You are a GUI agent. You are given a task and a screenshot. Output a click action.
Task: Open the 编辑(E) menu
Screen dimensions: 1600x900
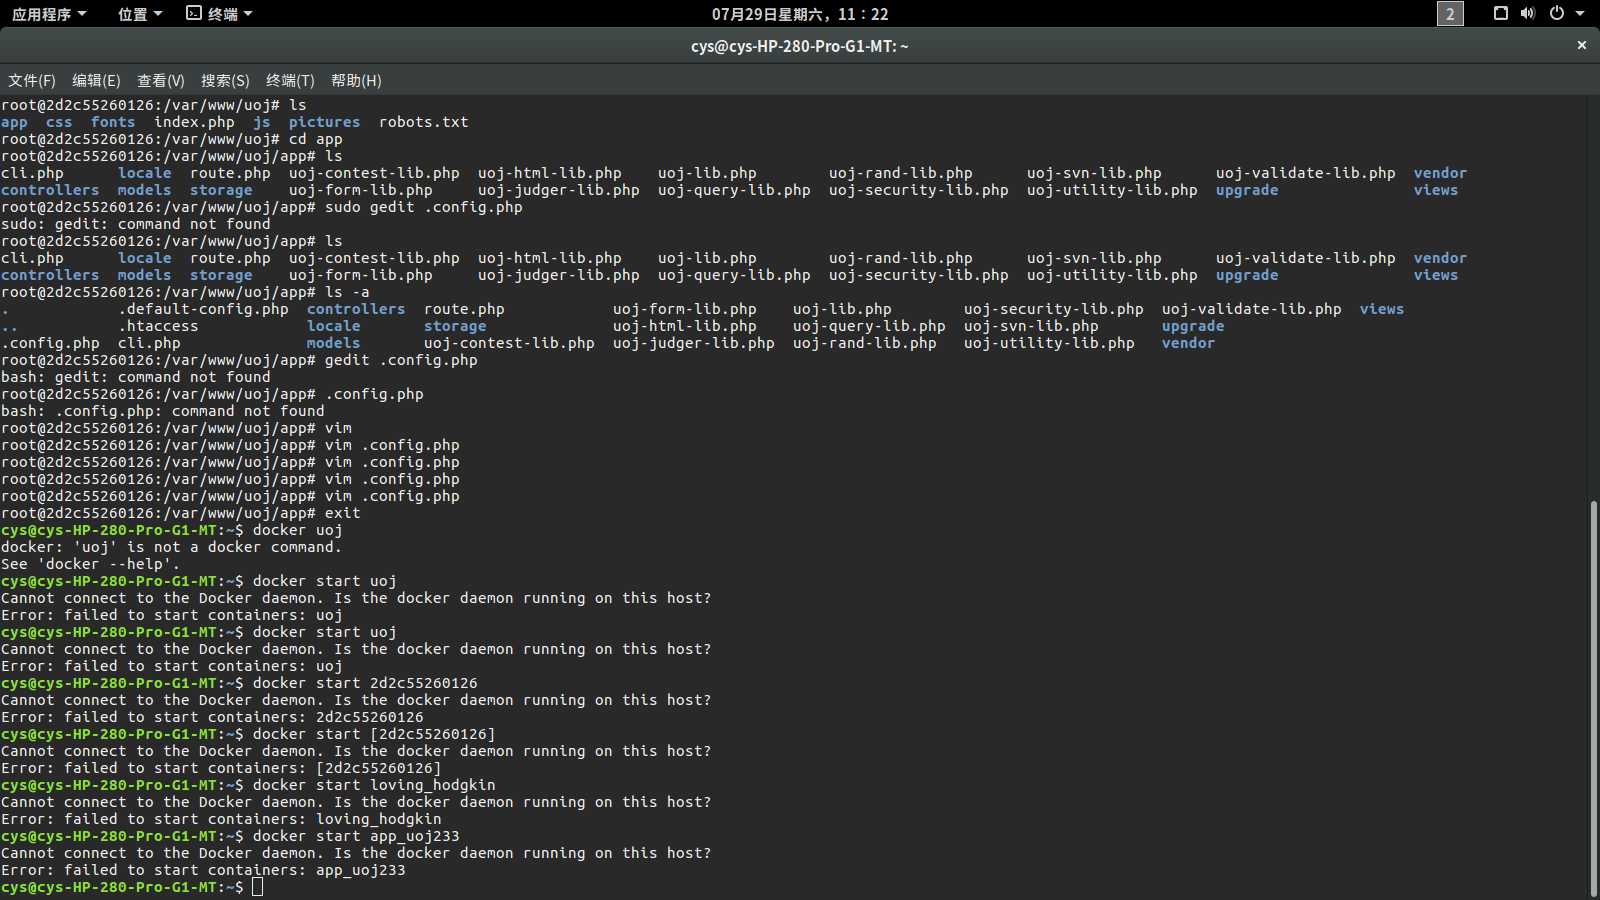(x=96, y=80)
